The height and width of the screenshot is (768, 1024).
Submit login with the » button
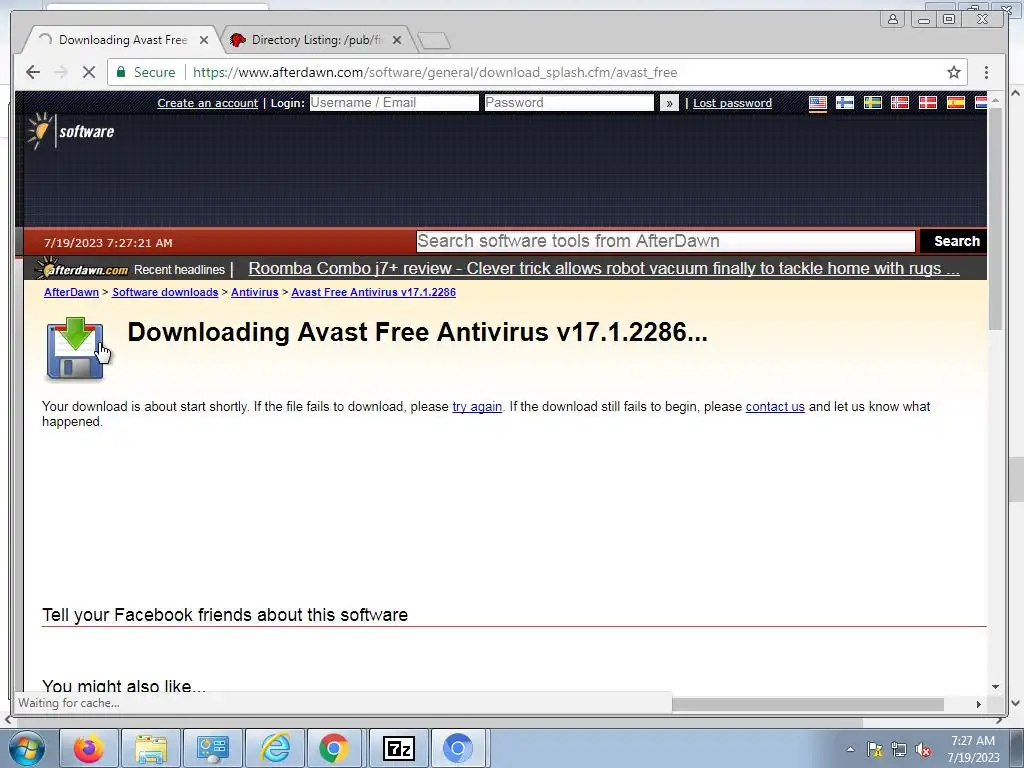pyautogui.click(x=669, y=103)
